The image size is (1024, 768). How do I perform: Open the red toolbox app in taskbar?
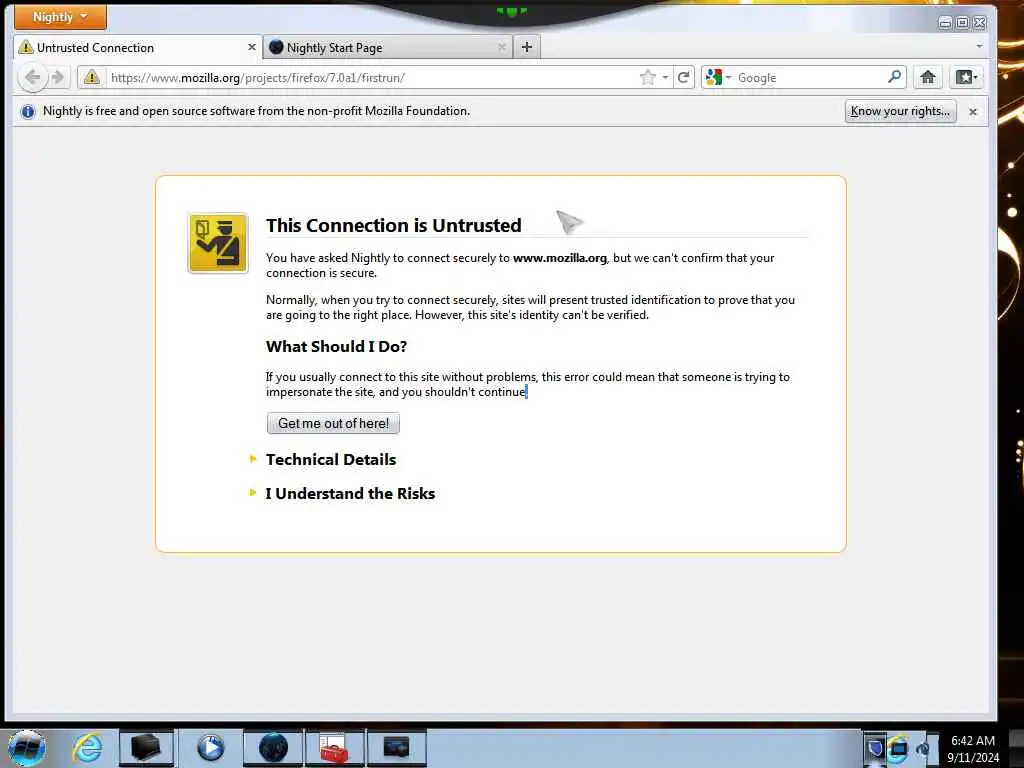(334, 748)
